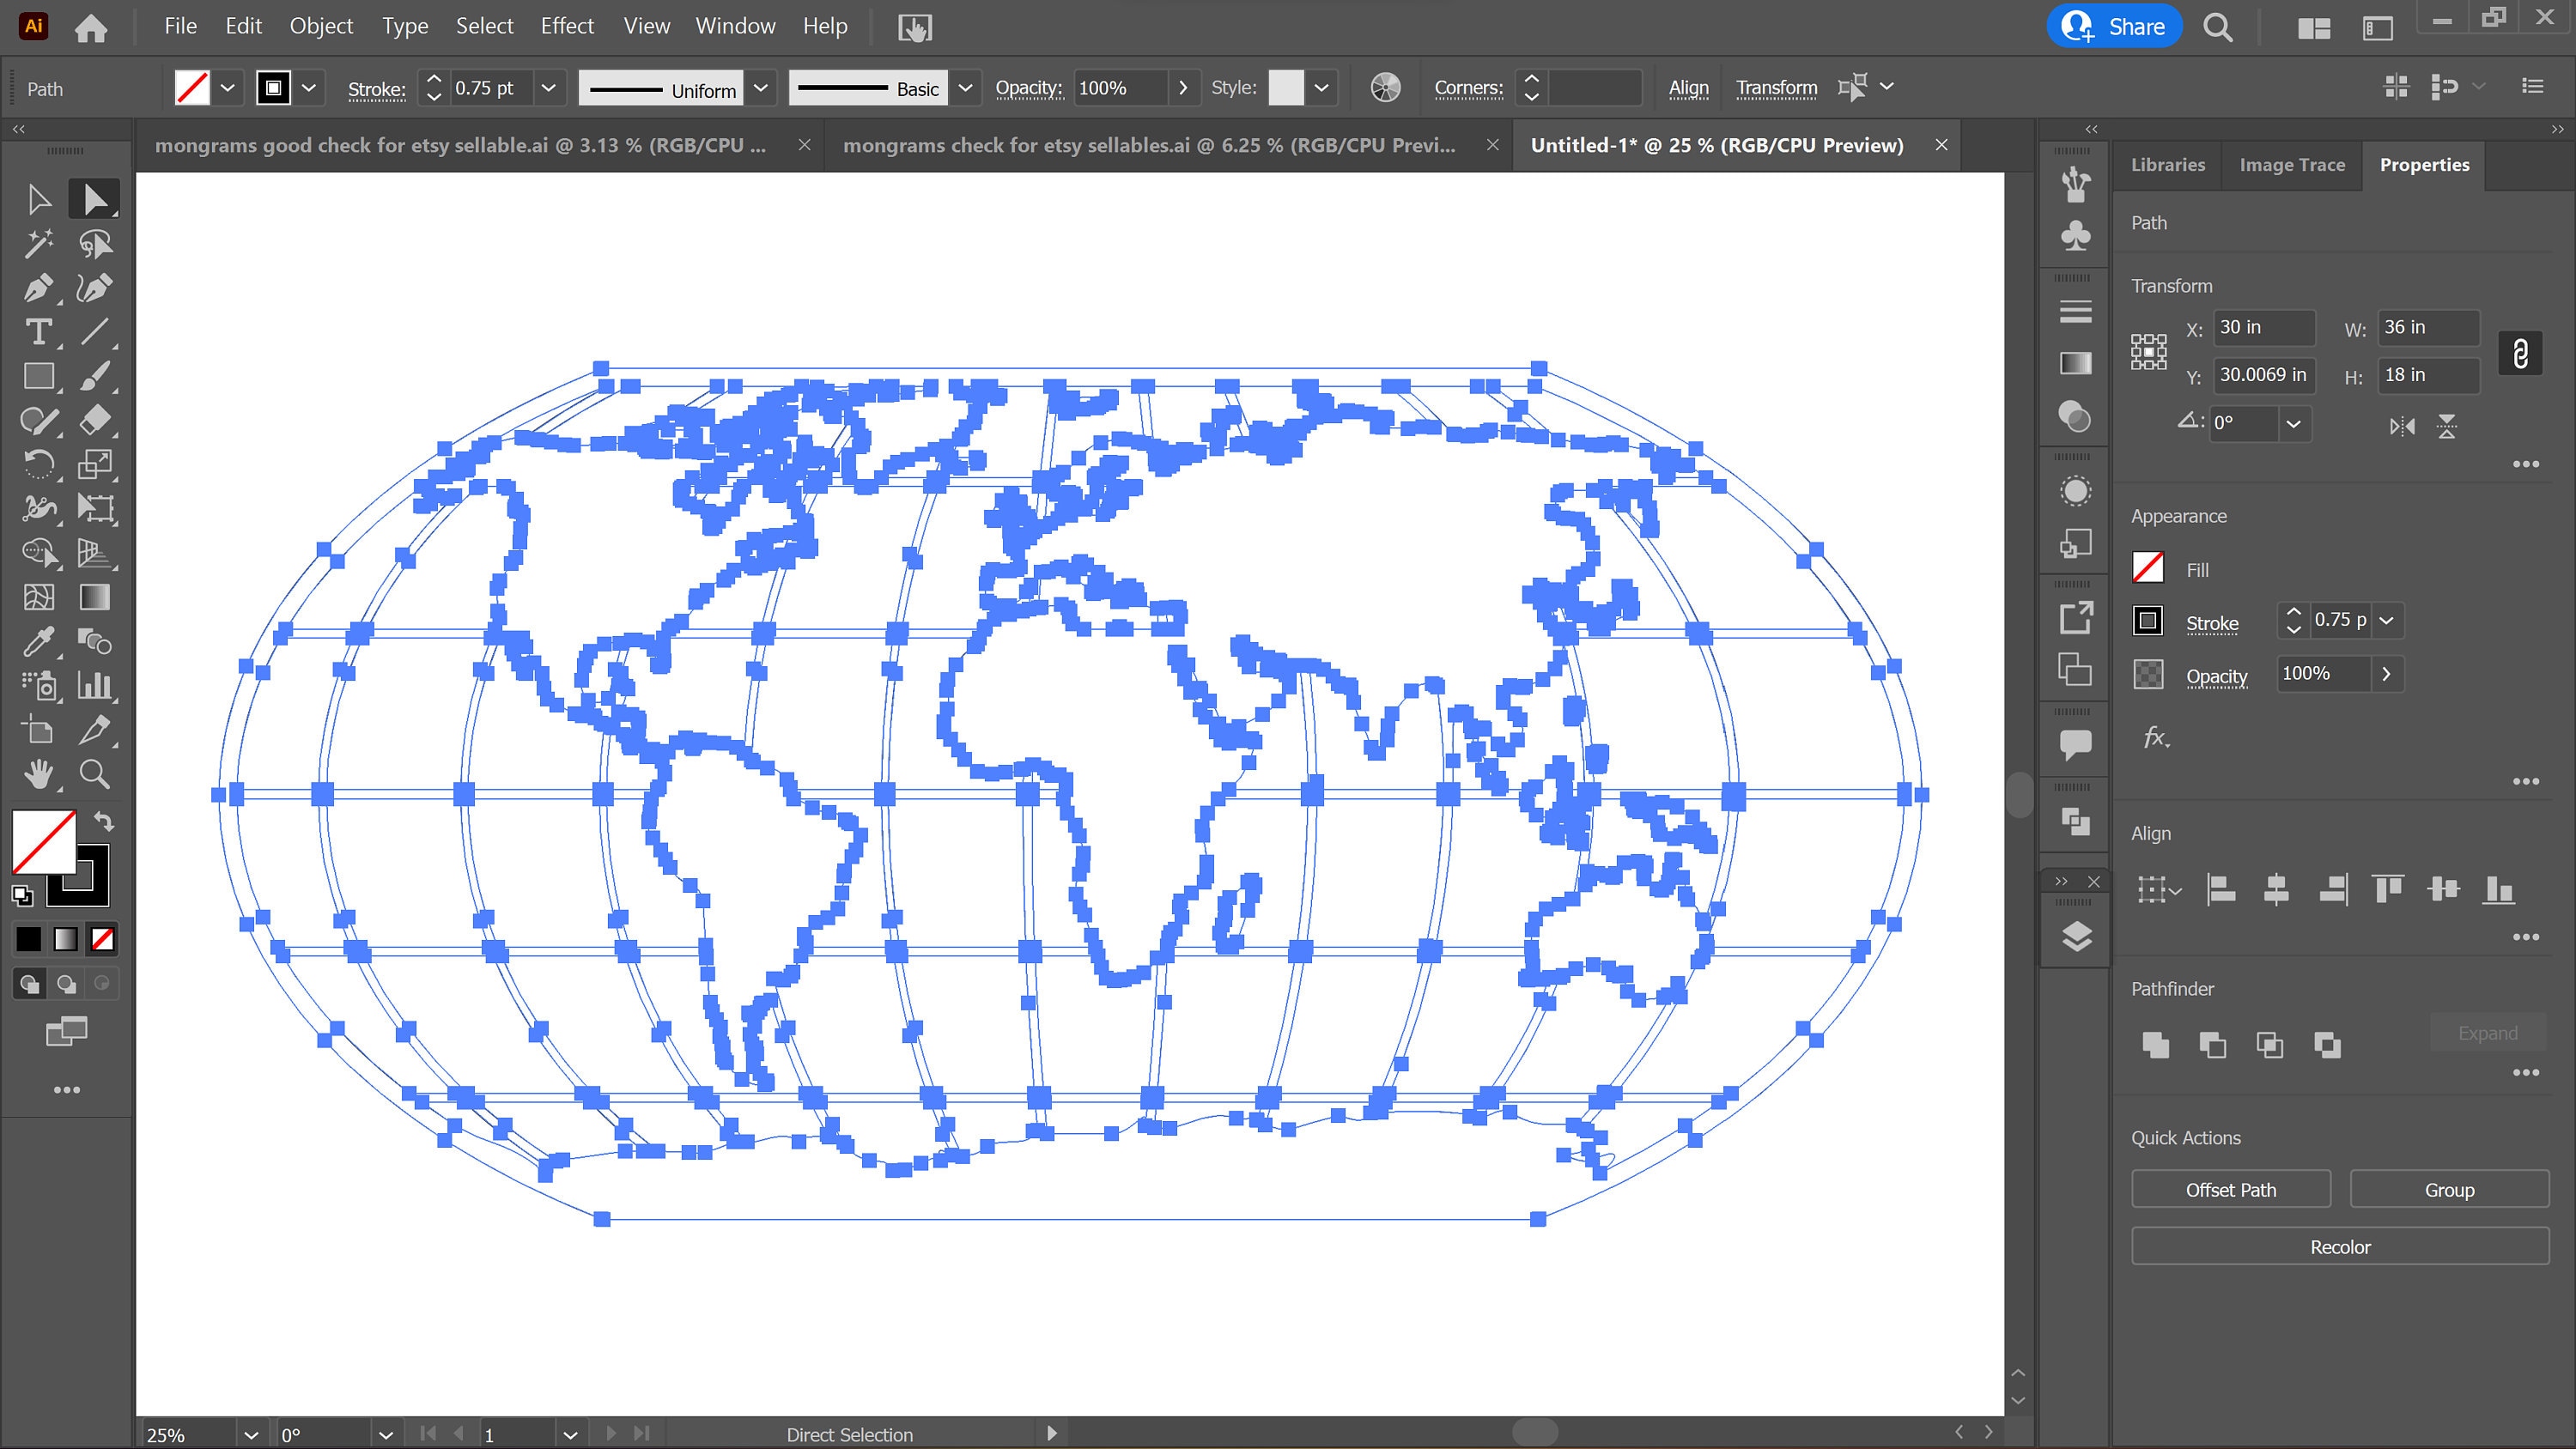Viewport: 2576px width, 1449px height.
Task: Select the Pen tool
Action: (x=40, y=288)
